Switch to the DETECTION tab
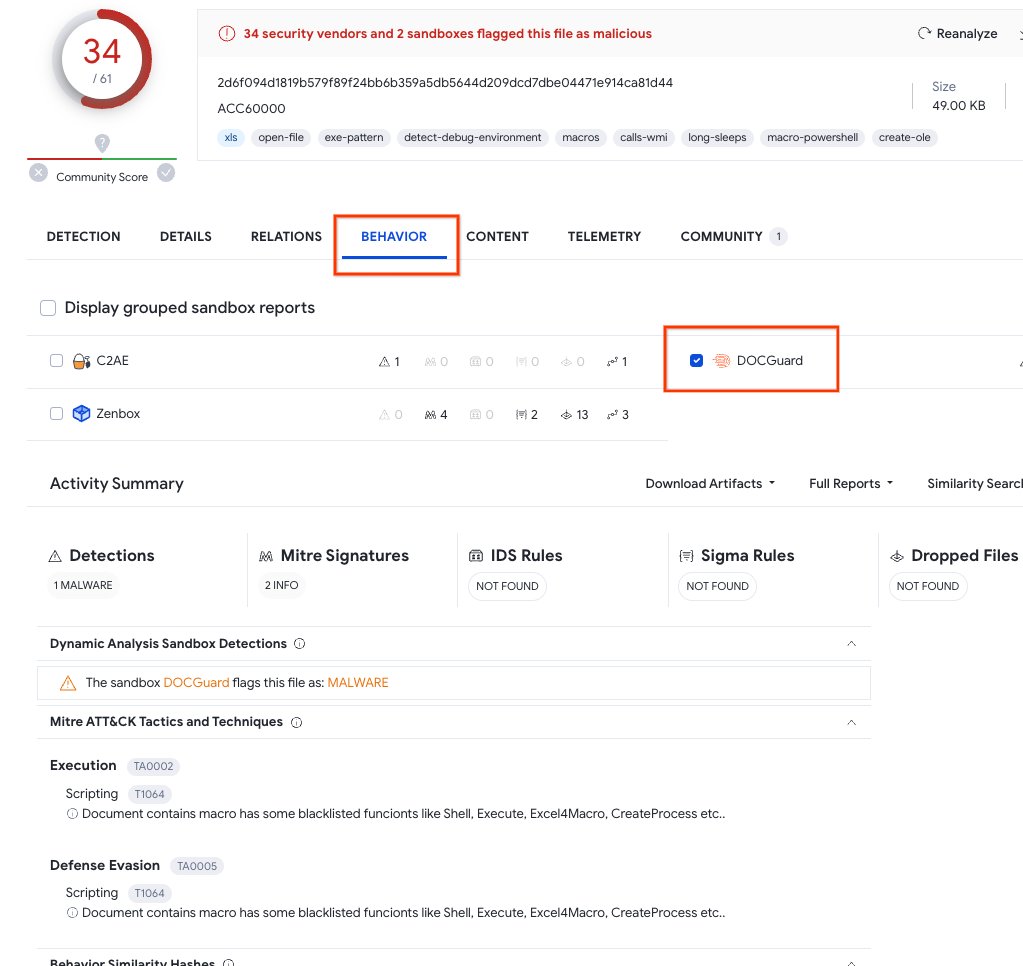 (x=83, y=236)
